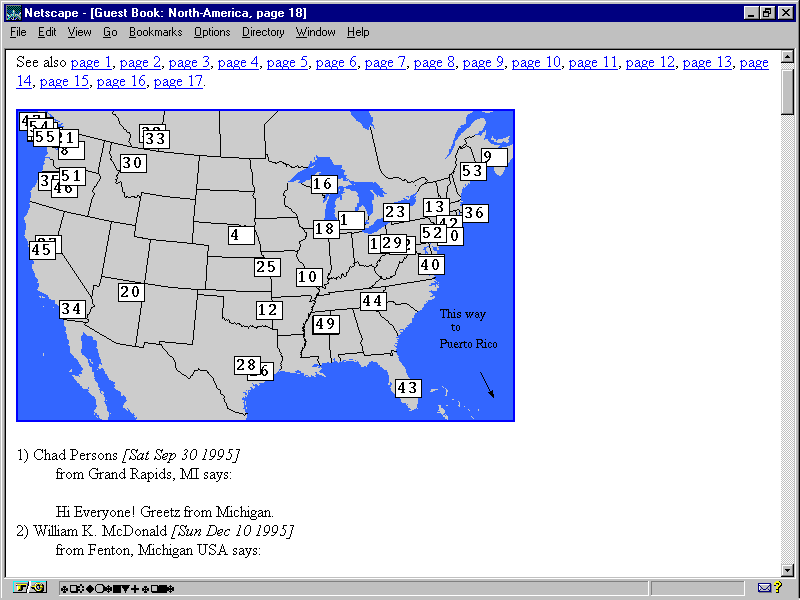Click the vertical scrollbar up arrow

pyautogui.click(x=788, y=57)
